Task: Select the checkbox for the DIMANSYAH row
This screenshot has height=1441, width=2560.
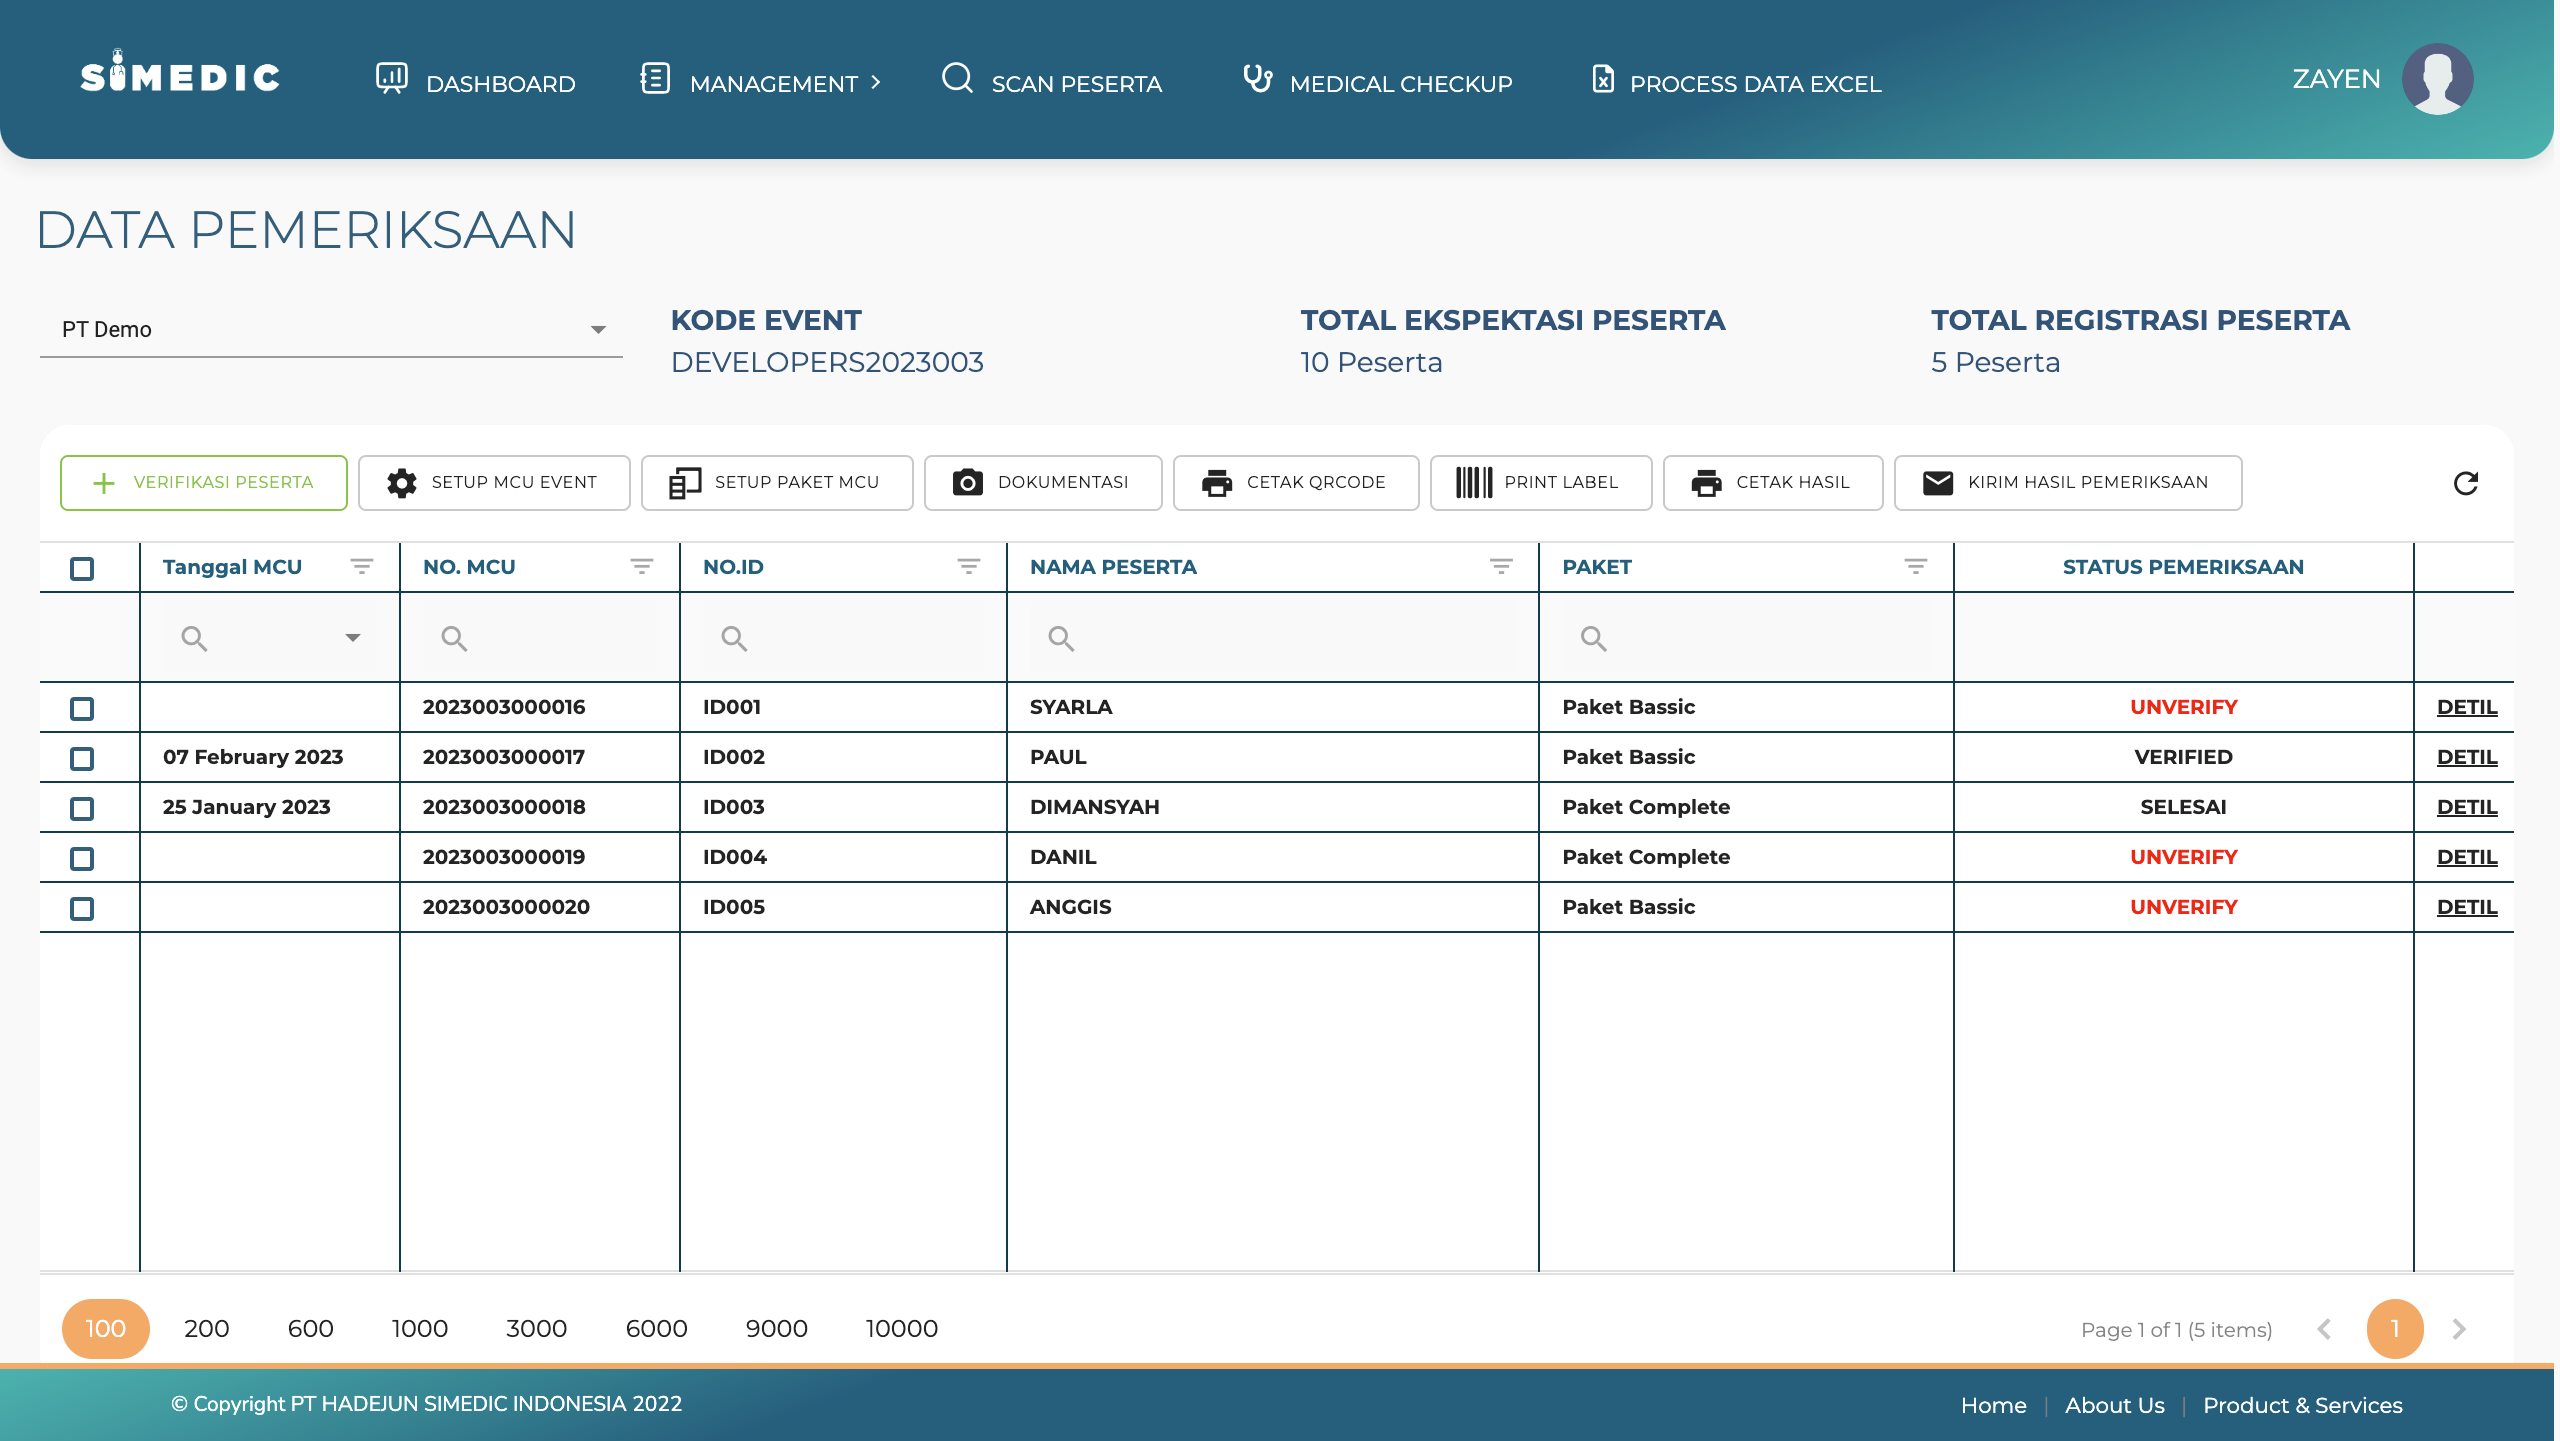Action: [x=82, y=809]
